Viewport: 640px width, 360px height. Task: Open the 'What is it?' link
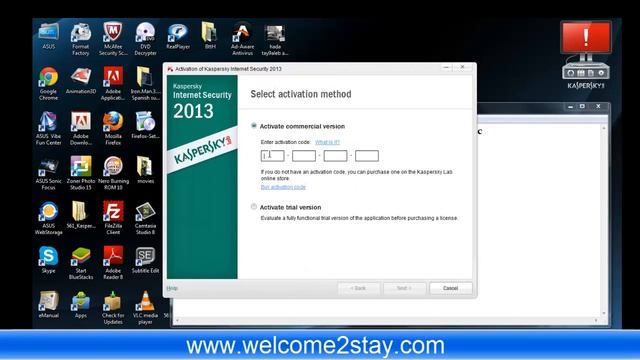[327, 142]
